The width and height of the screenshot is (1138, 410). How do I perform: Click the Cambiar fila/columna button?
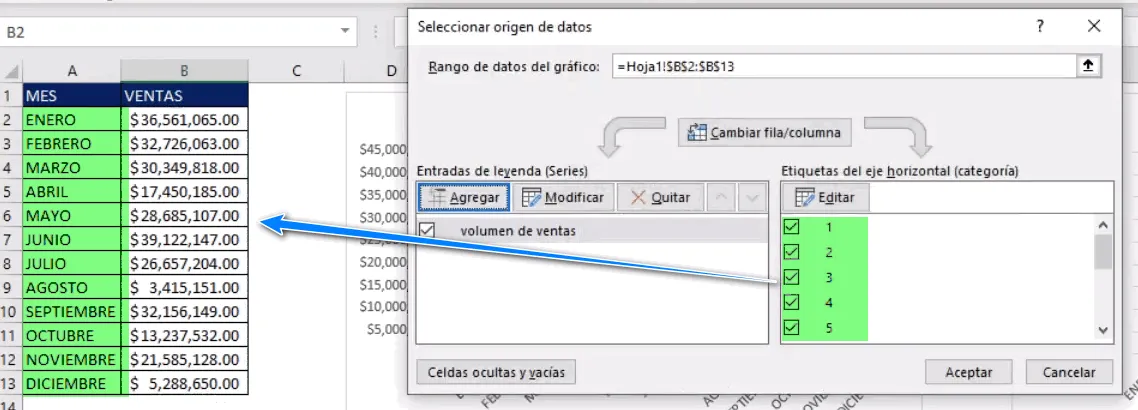coord(765,132)
